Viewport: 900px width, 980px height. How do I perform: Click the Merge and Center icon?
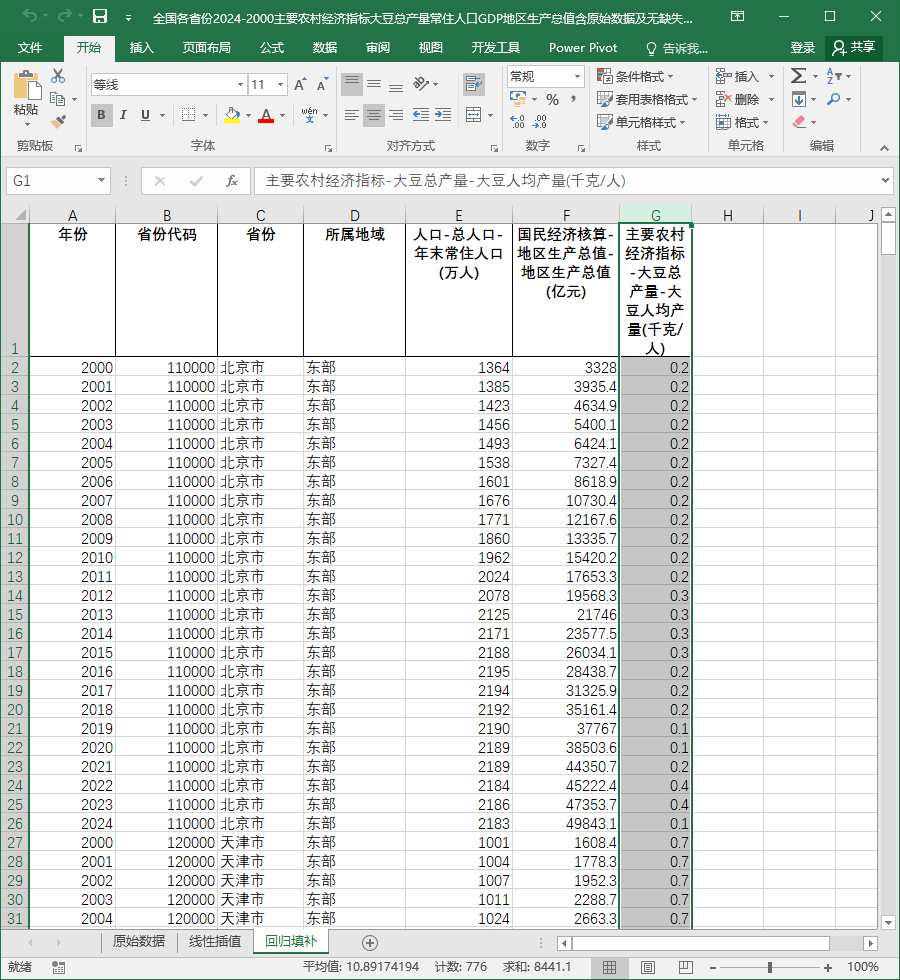tap(474, 115)
